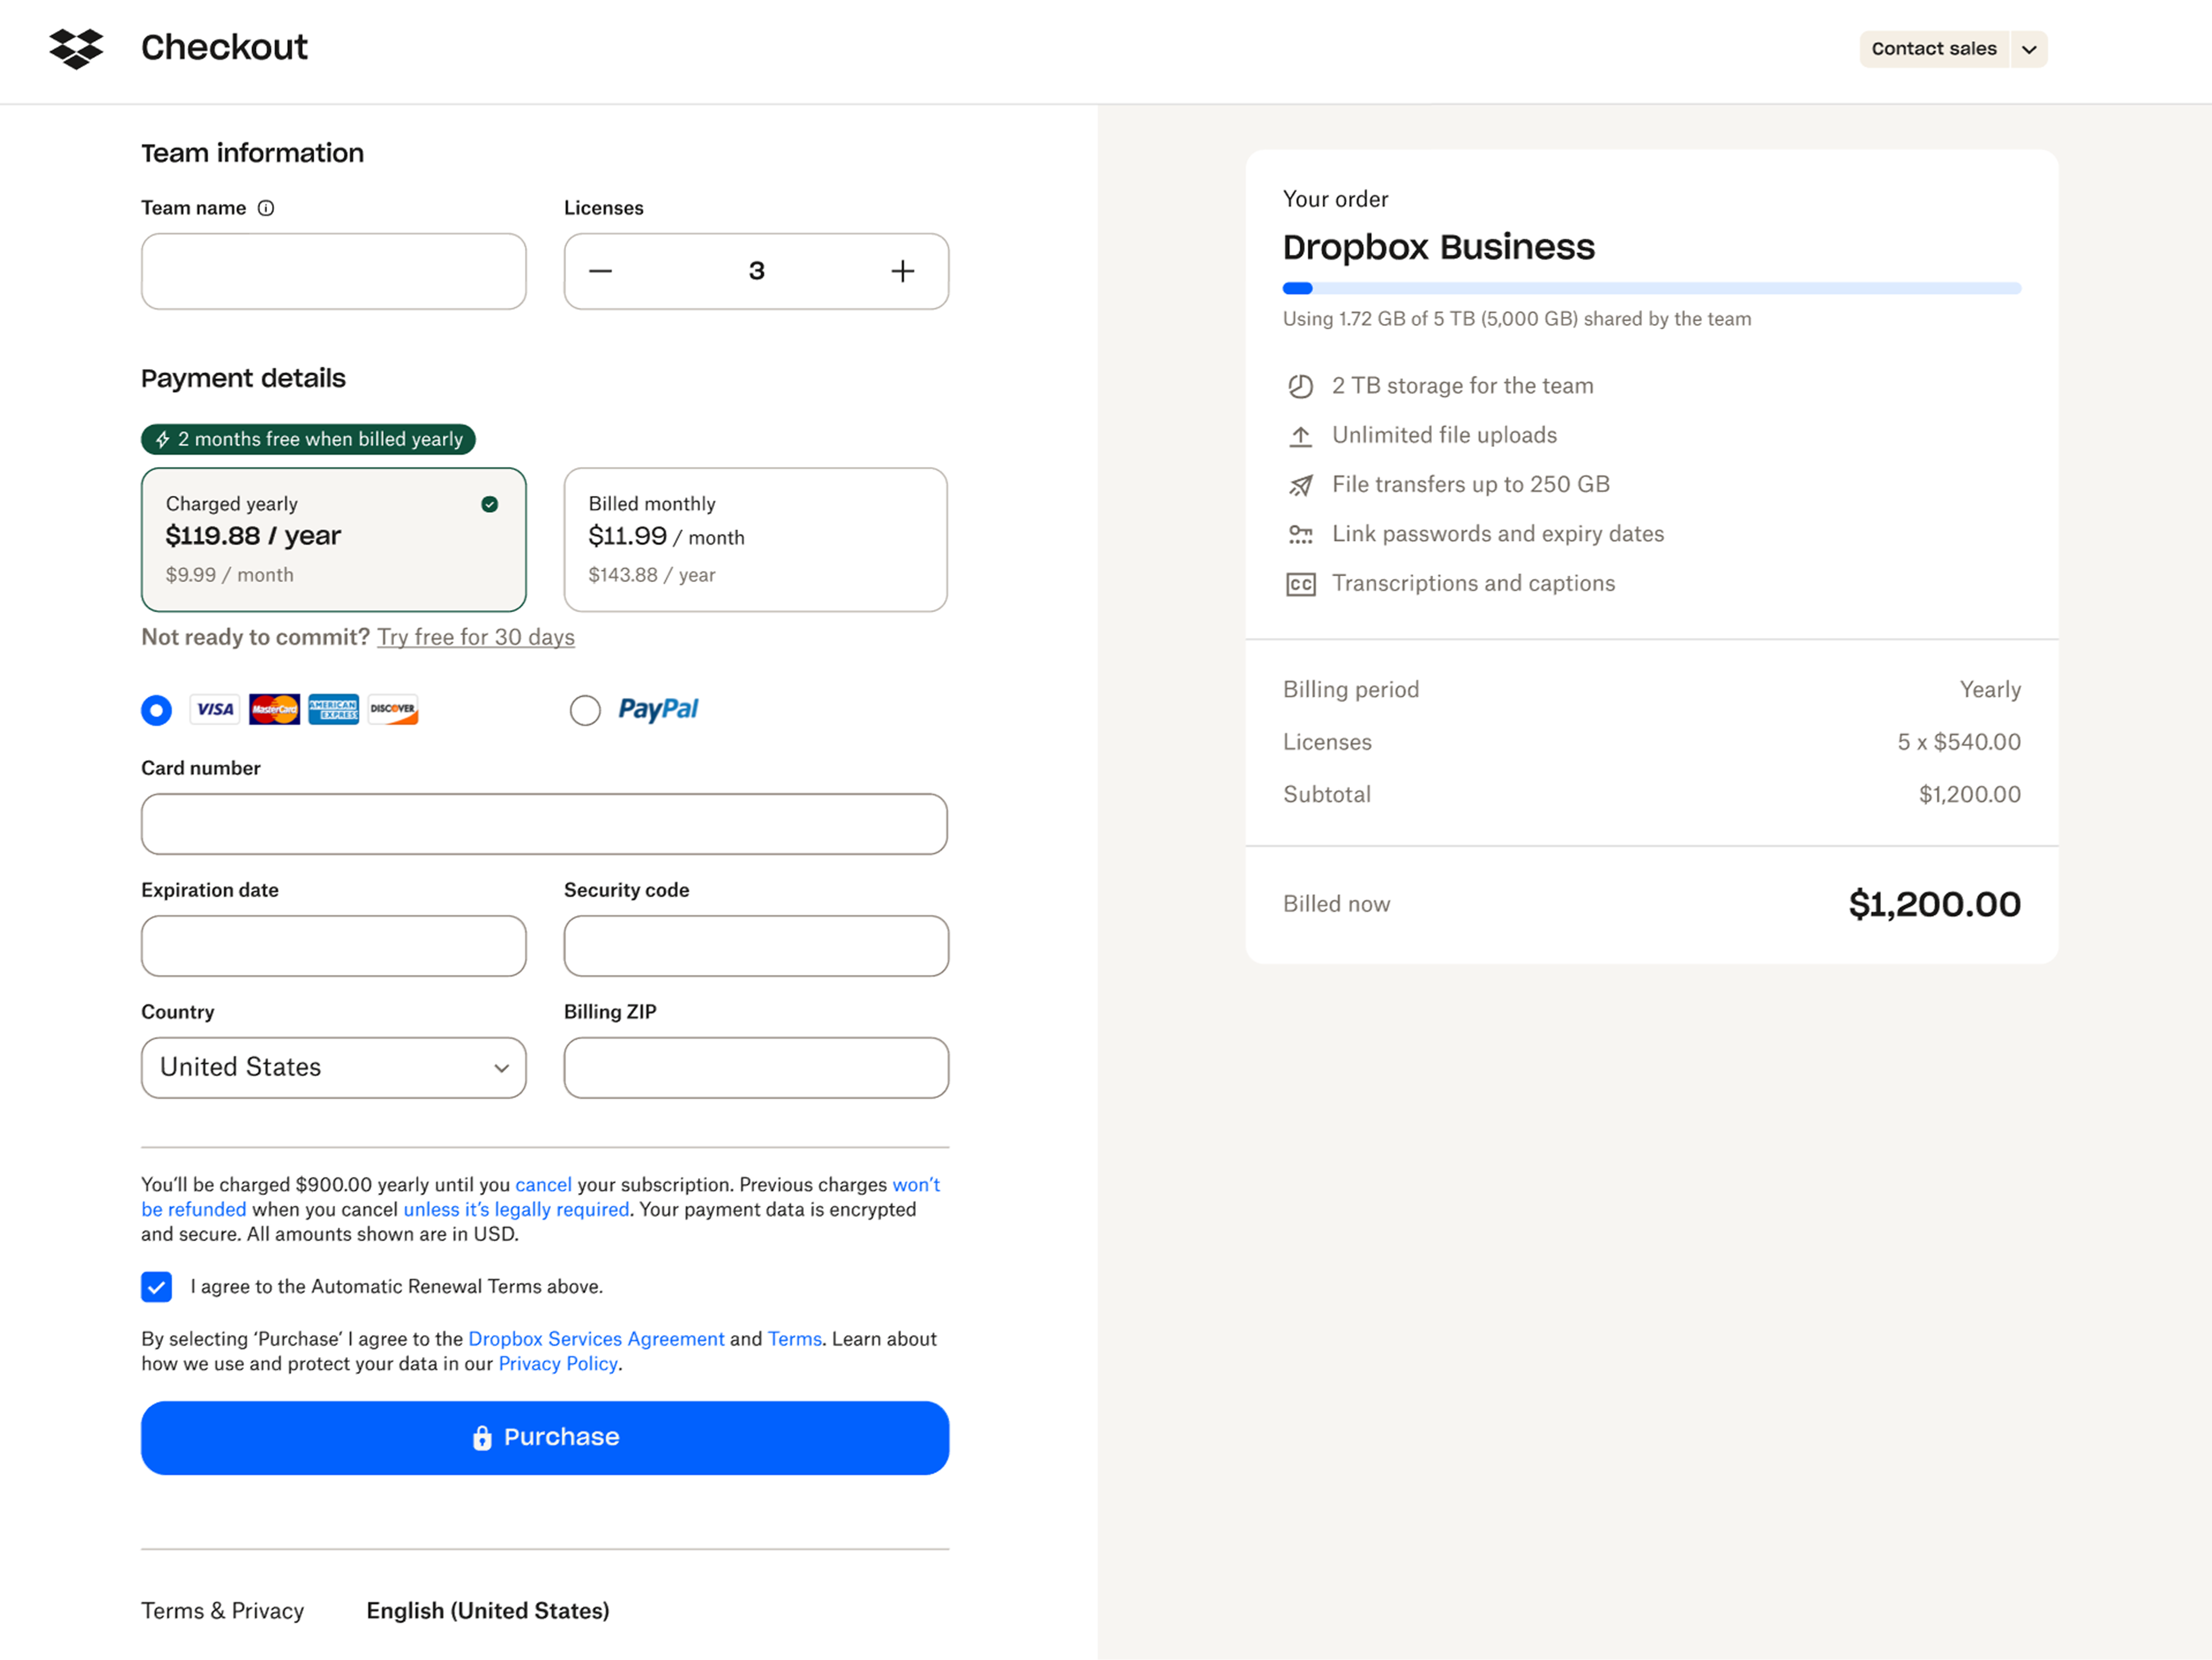Open the Try free for 30 days link

pos(475,637)
